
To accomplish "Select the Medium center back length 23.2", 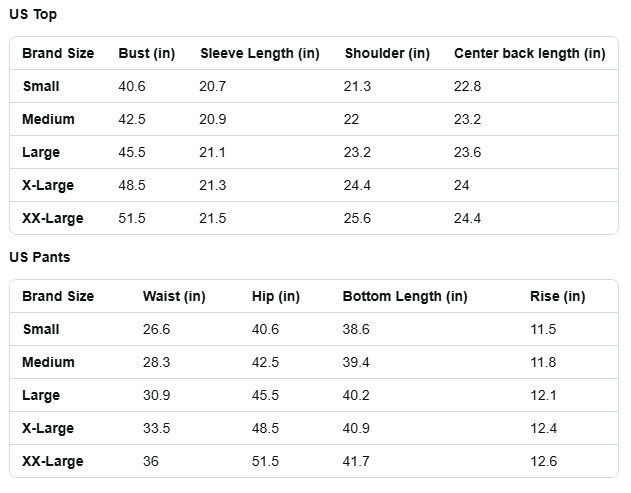I will pos(467,119).
